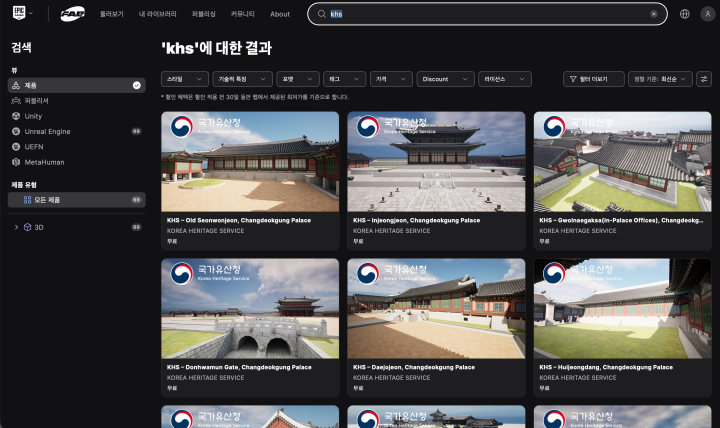
Task: Click the 필터 더보기 button
Action: click(x=594, y=79)
